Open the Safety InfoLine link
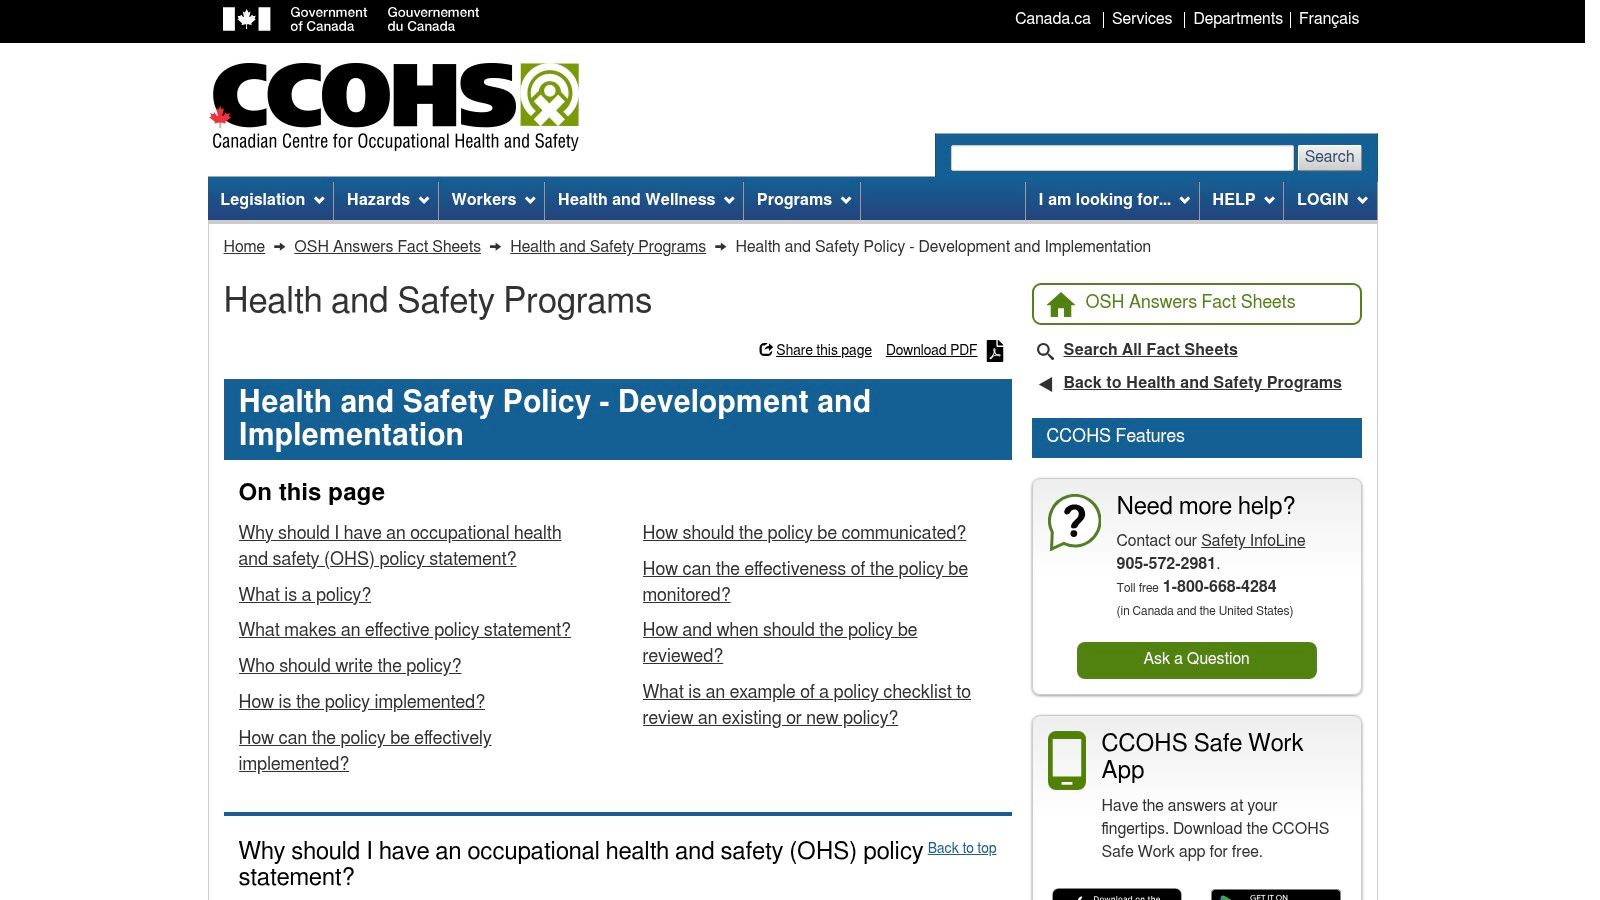This screenshot has height=900, width=1600. point(1253,541)
